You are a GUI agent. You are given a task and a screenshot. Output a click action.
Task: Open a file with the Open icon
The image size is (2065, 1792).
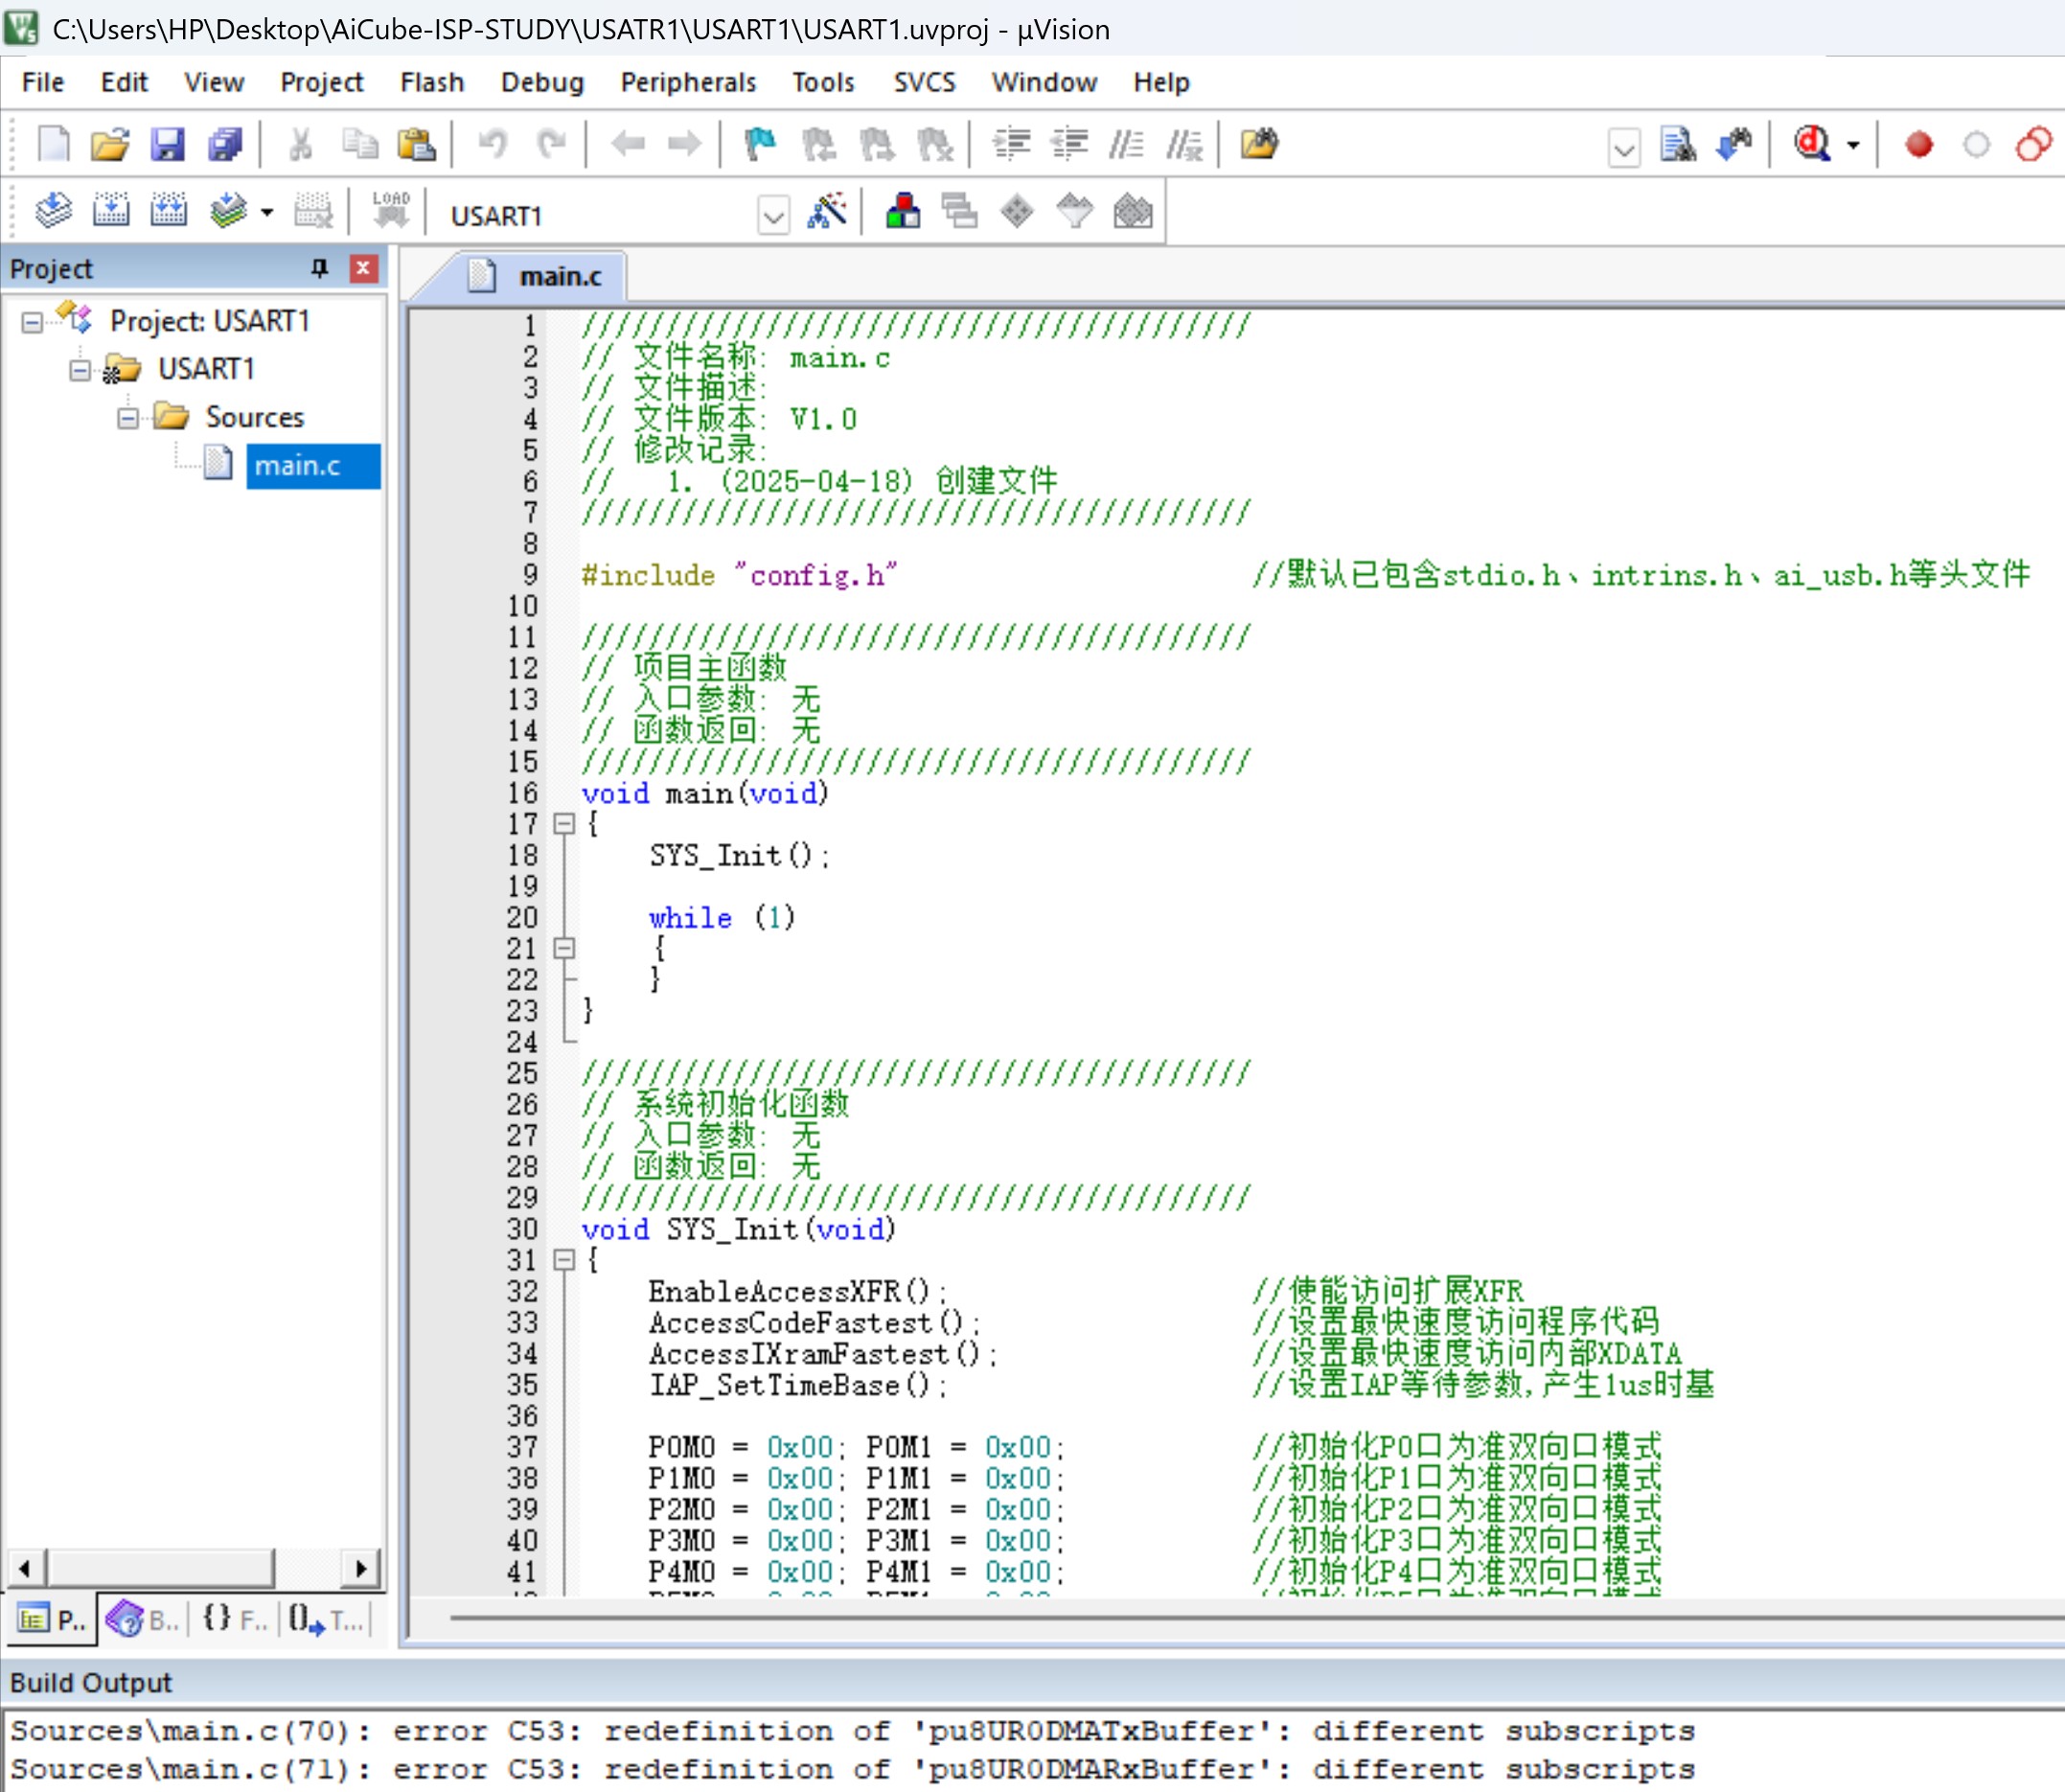coord(110,145)
